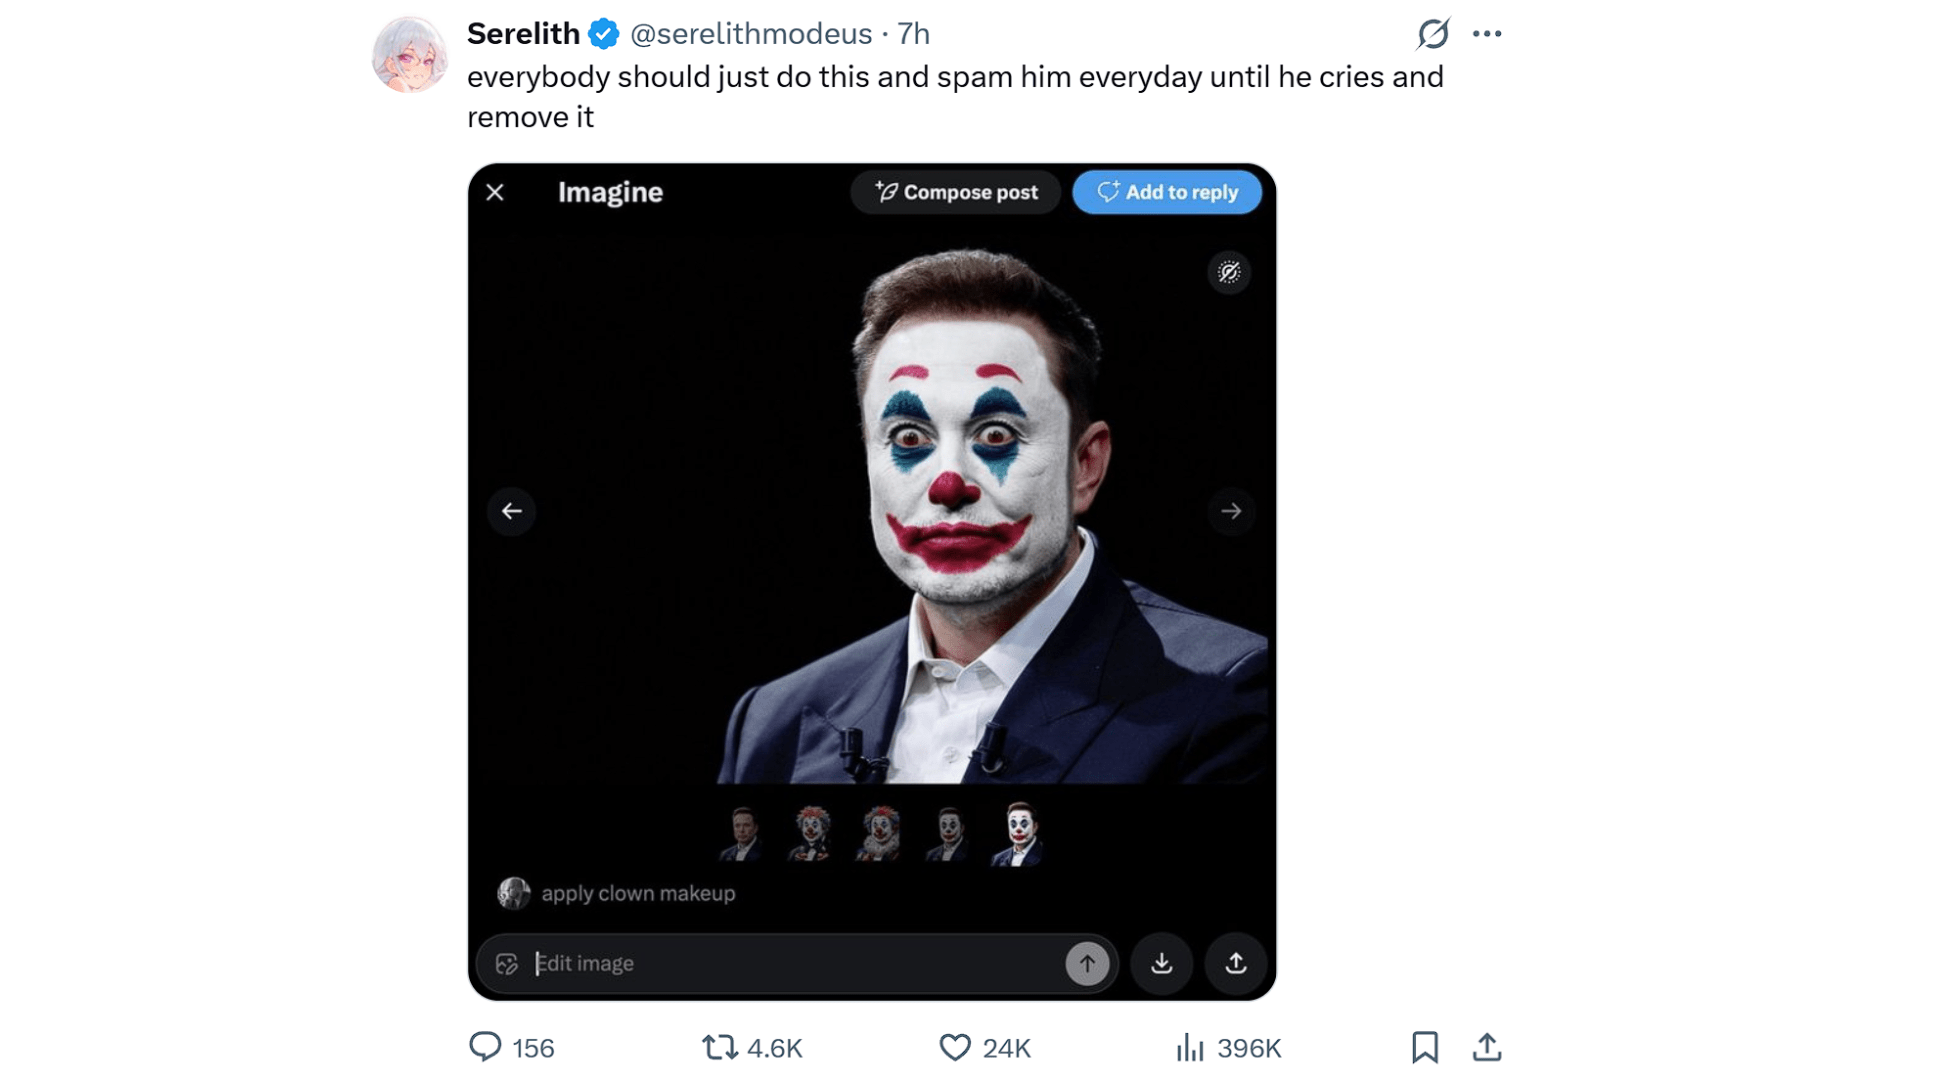View post analytics bar chart icon
This screenshot has width=1940, height=1080.
[x=1190, y=1047]
